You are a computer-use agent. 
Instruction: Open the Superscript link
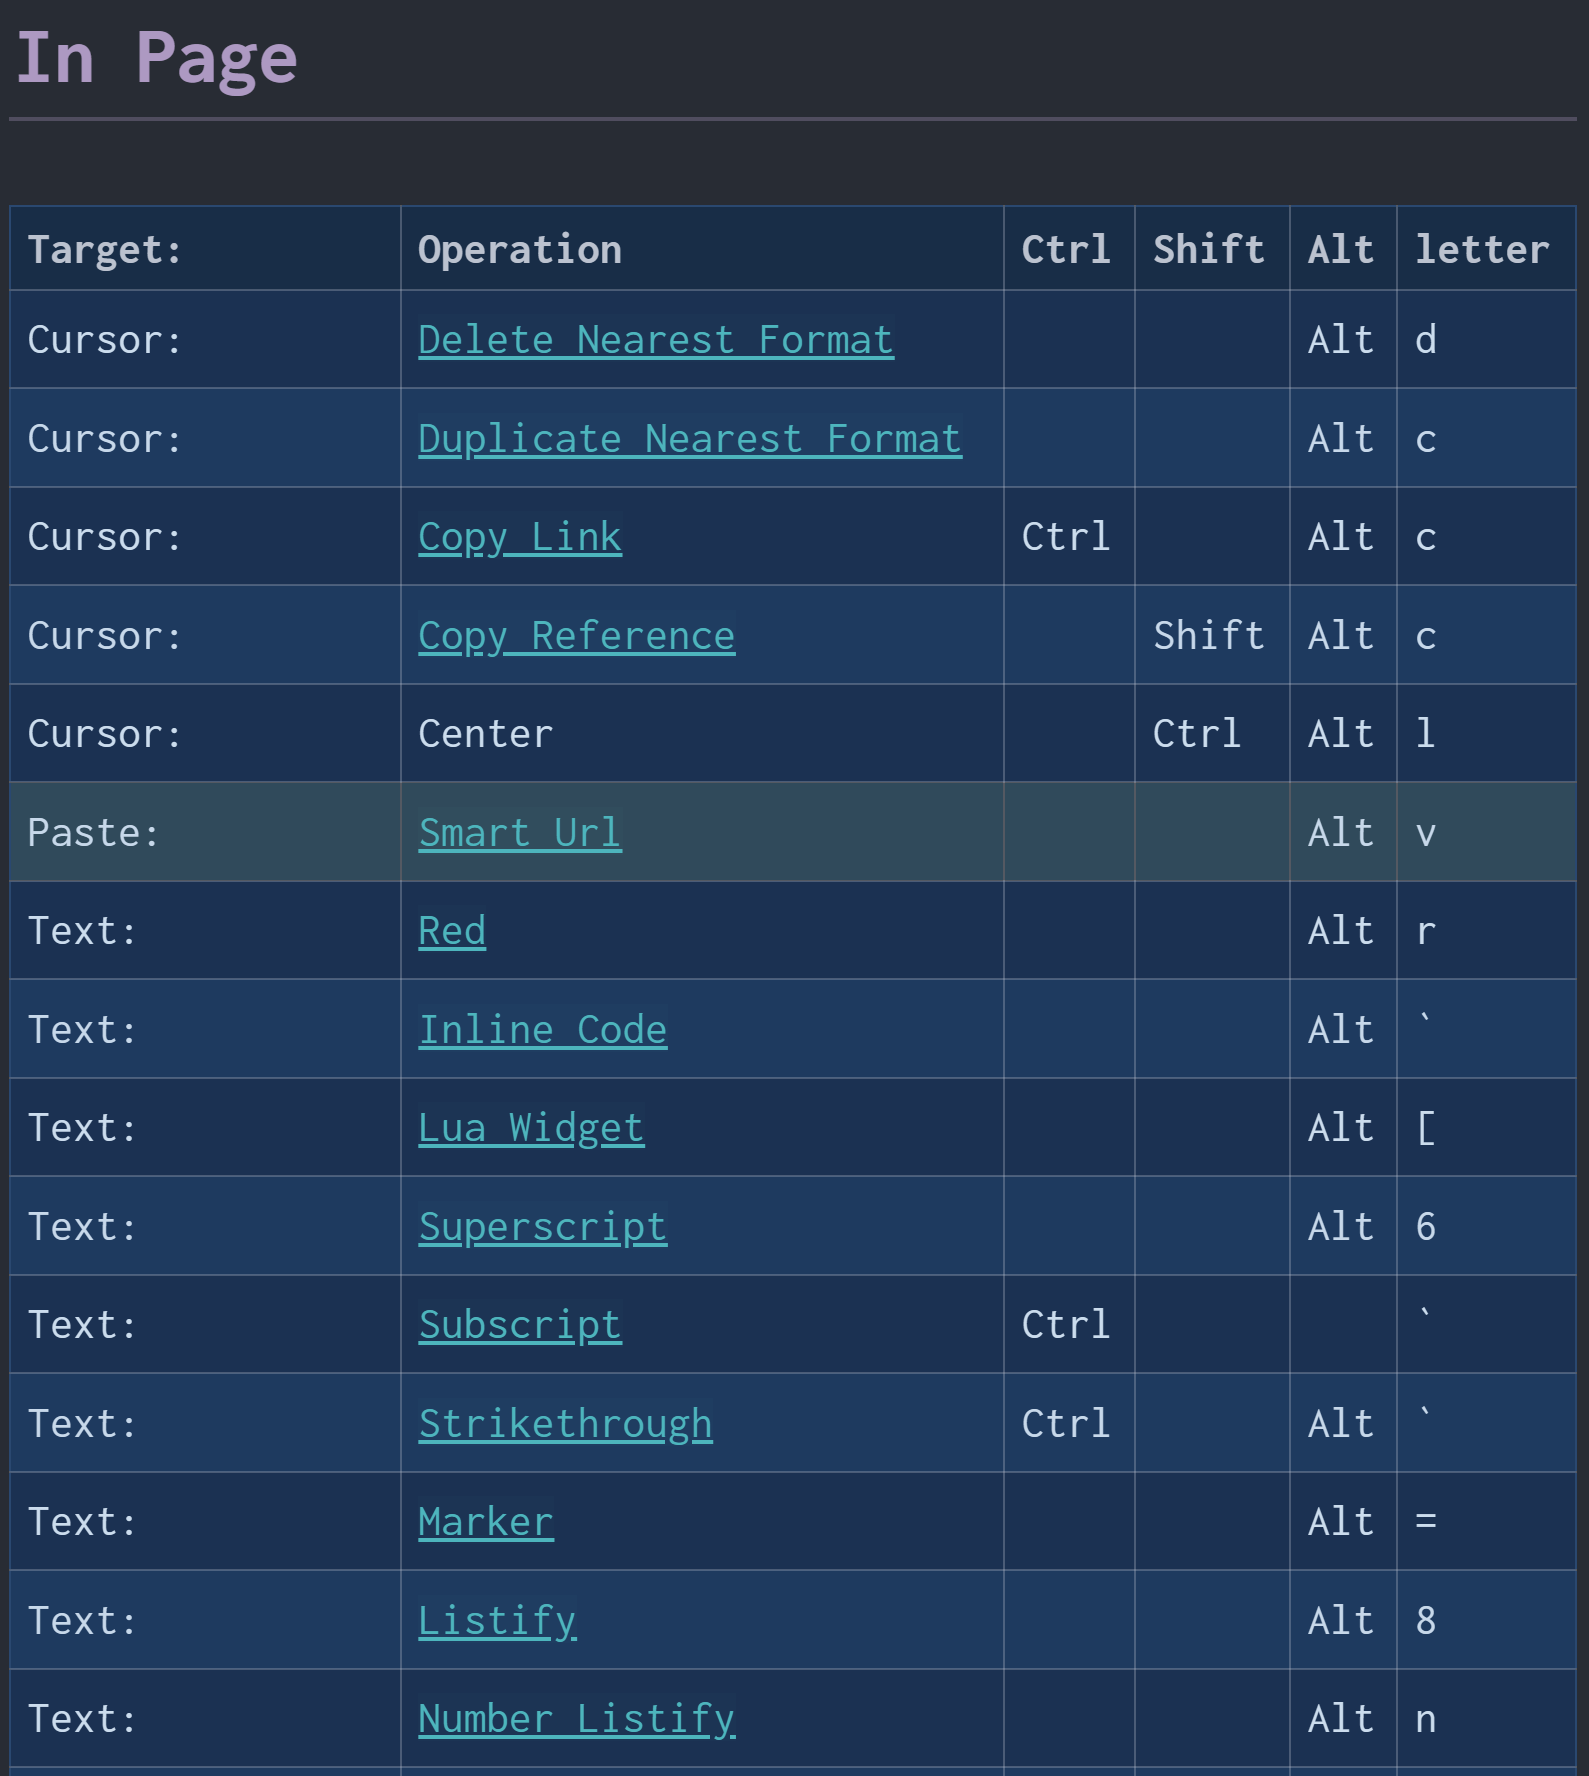coord(542,1226)
